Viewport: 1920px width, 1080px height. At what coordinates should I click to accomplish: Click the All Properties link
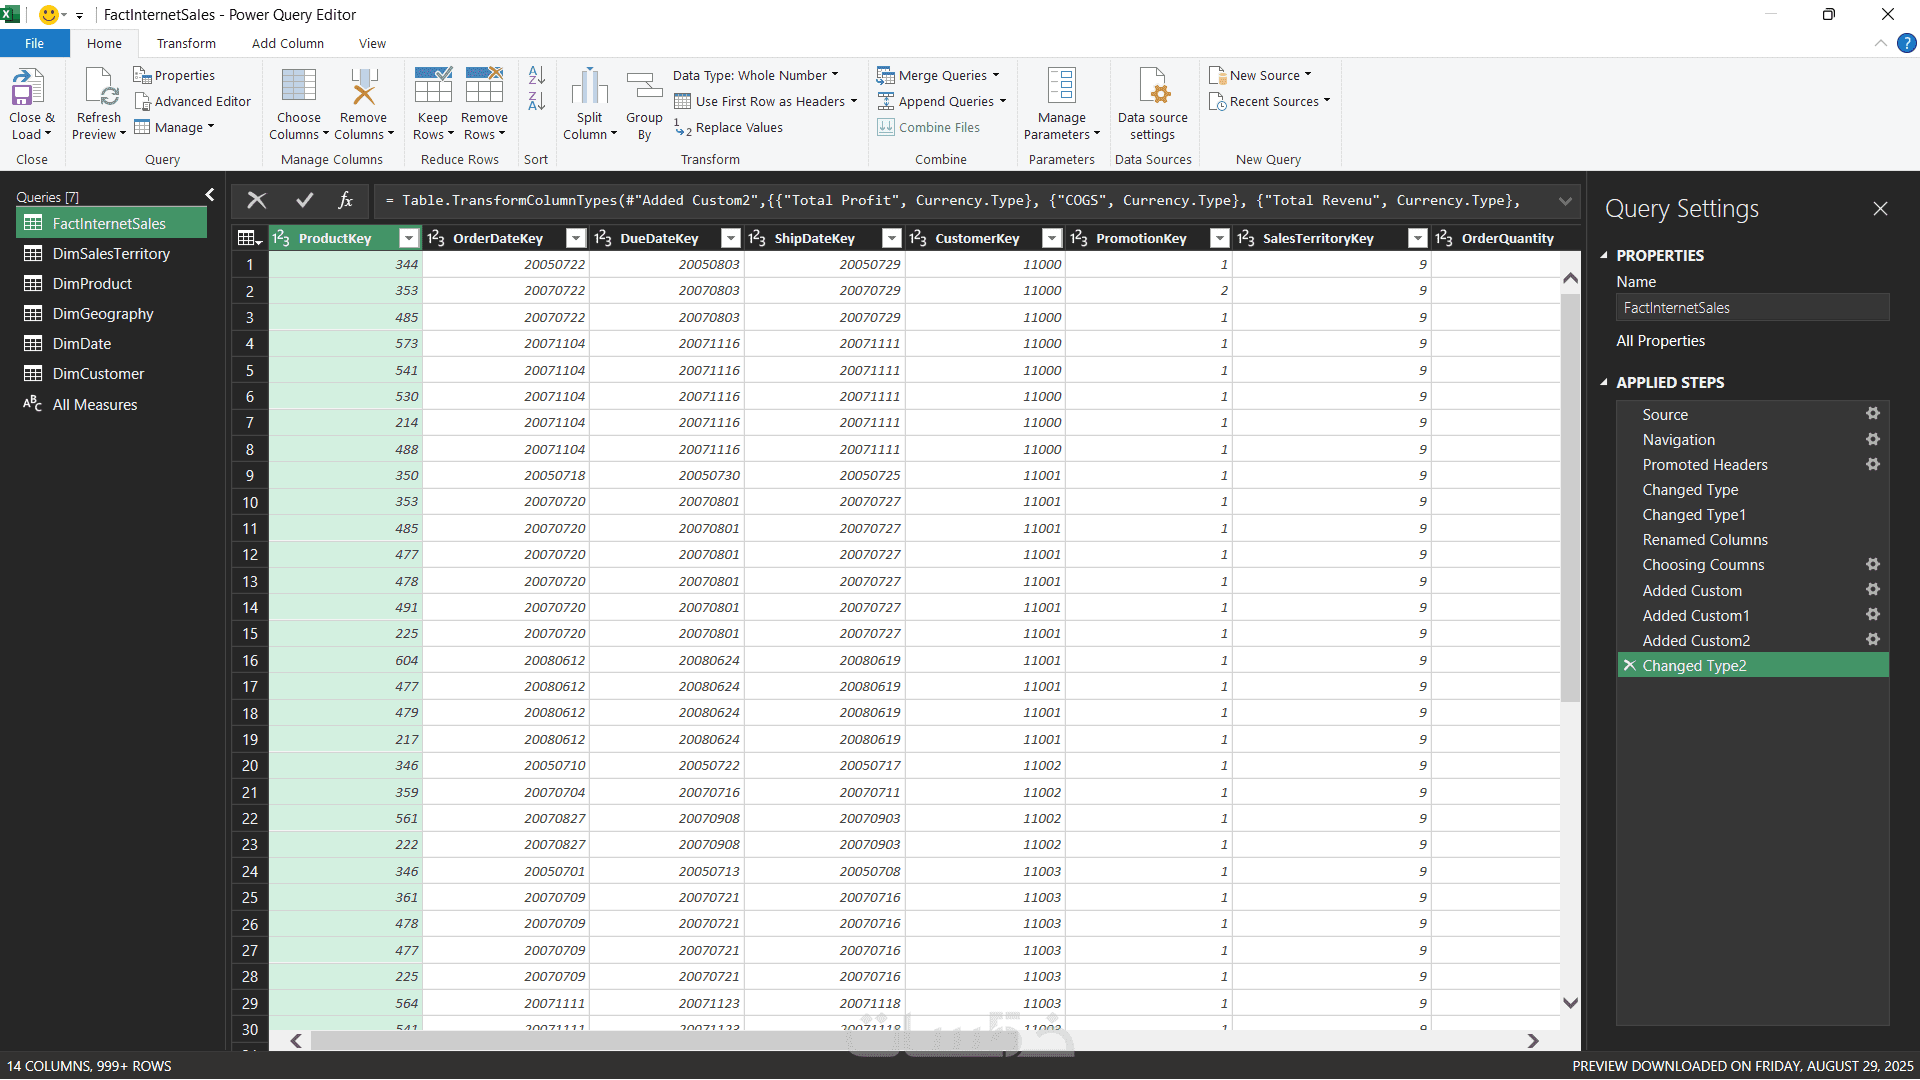[1660, 341]
